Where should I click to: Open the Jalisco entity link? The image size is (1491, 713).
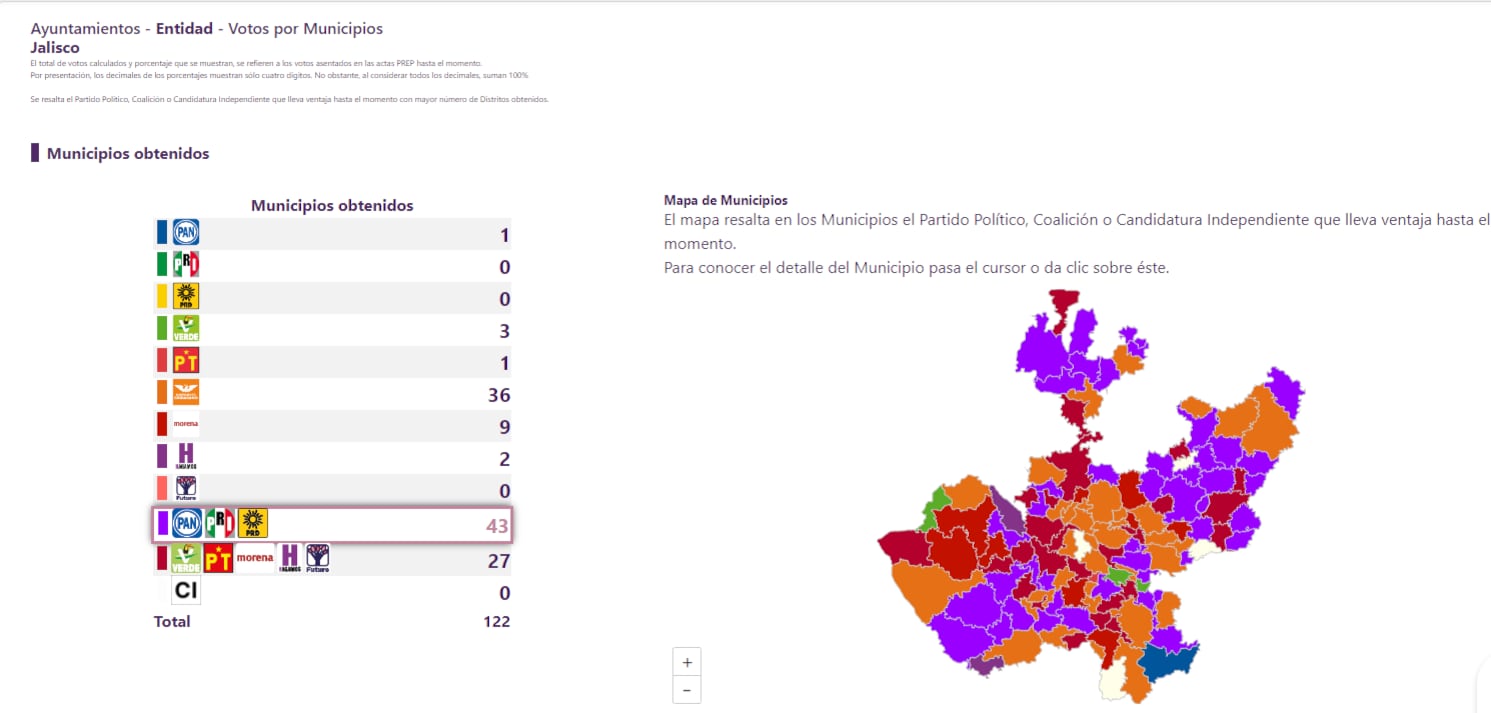(55, 47)
